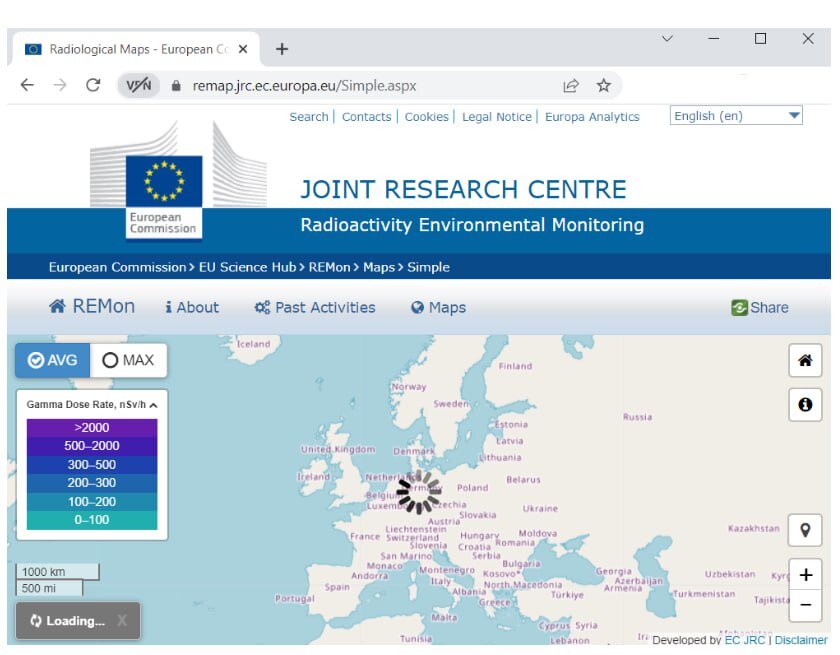Open the Europa Analytics link
Viewport: 840px width, 655px height.
pyautogui.click(x=592, y=117)
